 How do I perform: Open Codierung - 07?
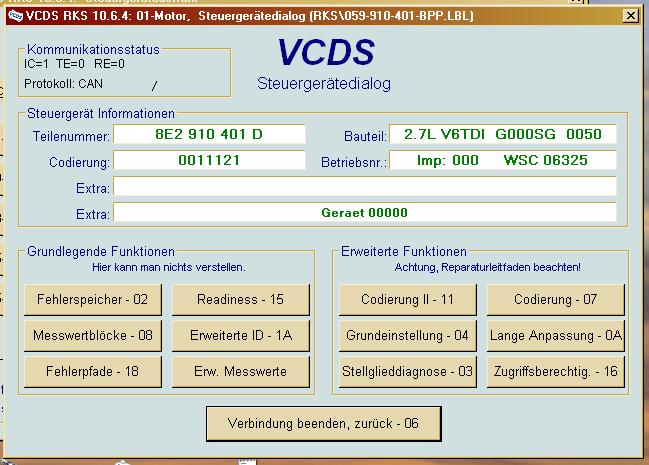(555, 299)
